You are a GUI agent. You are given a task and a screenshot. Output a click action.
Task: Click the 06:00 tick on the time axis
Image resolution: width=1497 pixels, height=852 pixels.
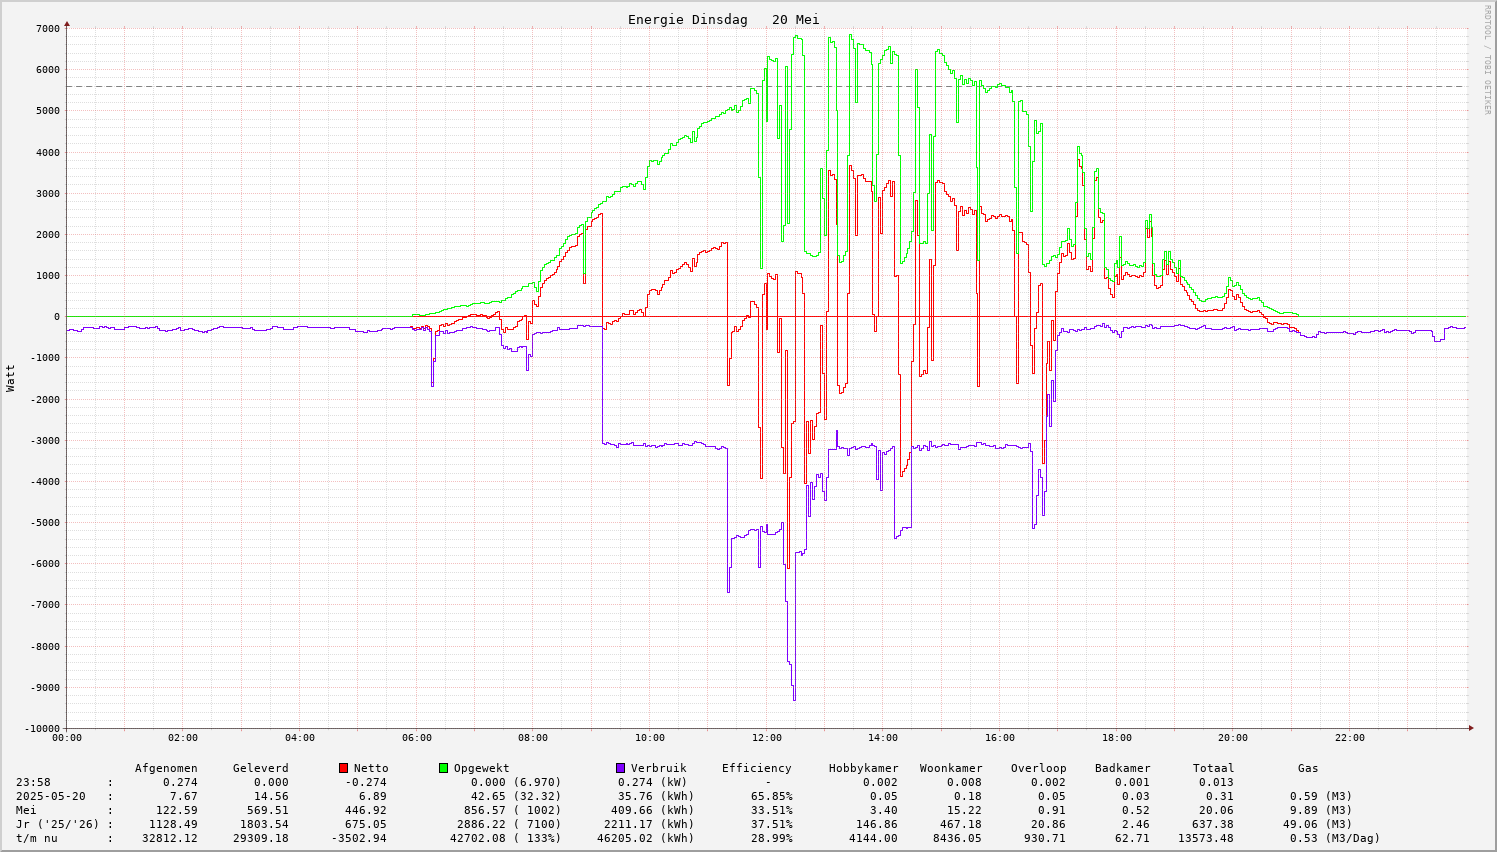pos(417,738)
